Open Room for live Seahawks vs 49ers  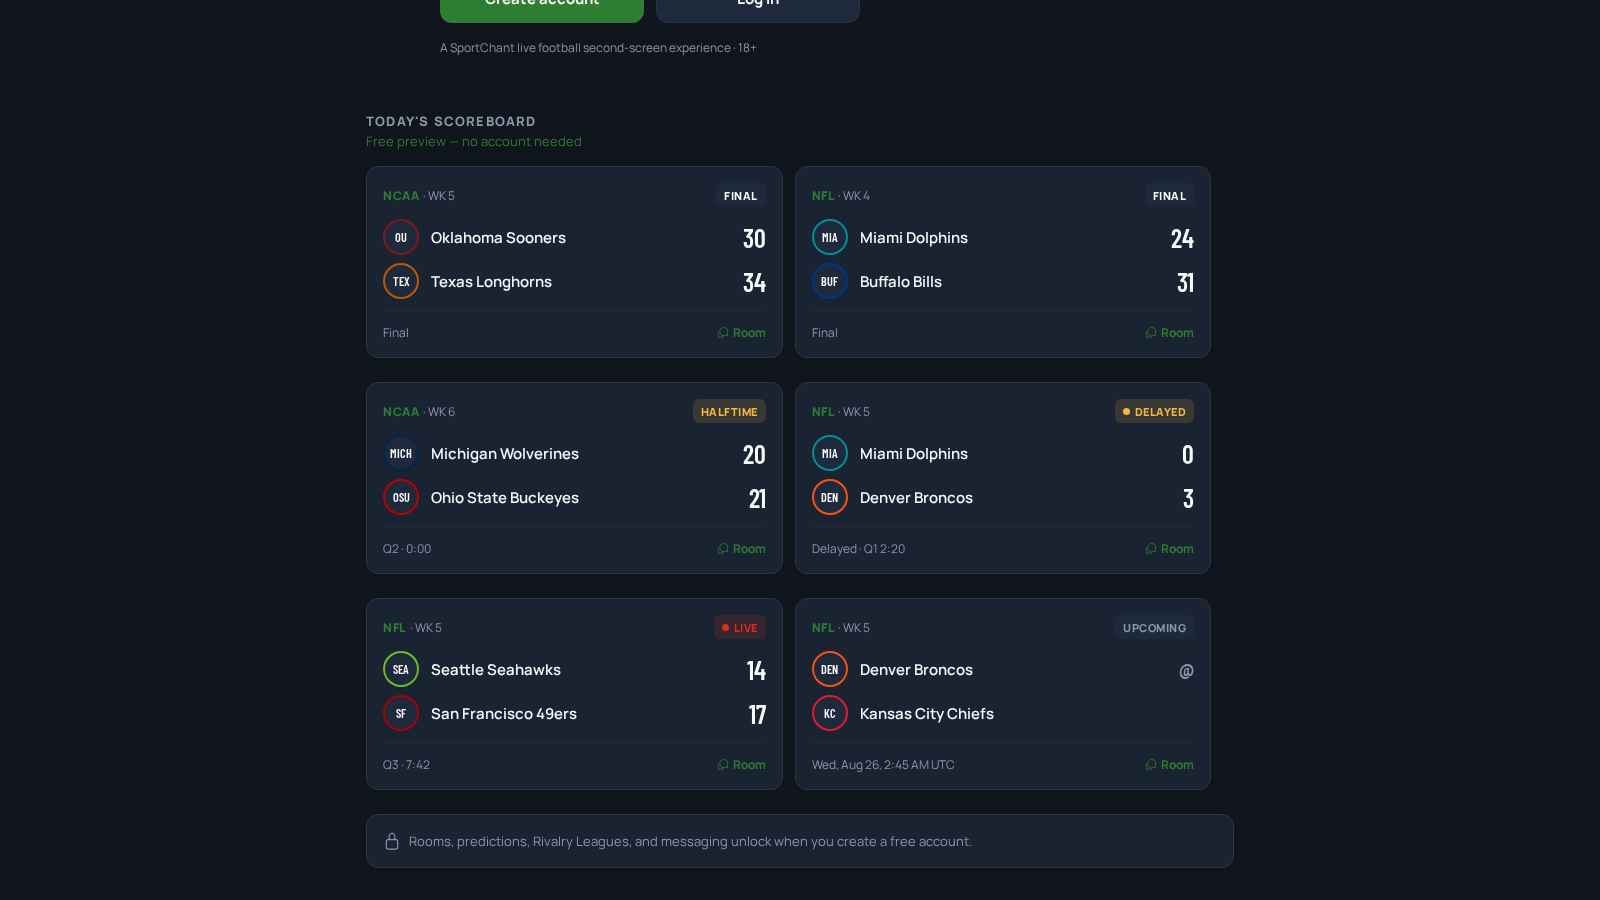point(741,765)
